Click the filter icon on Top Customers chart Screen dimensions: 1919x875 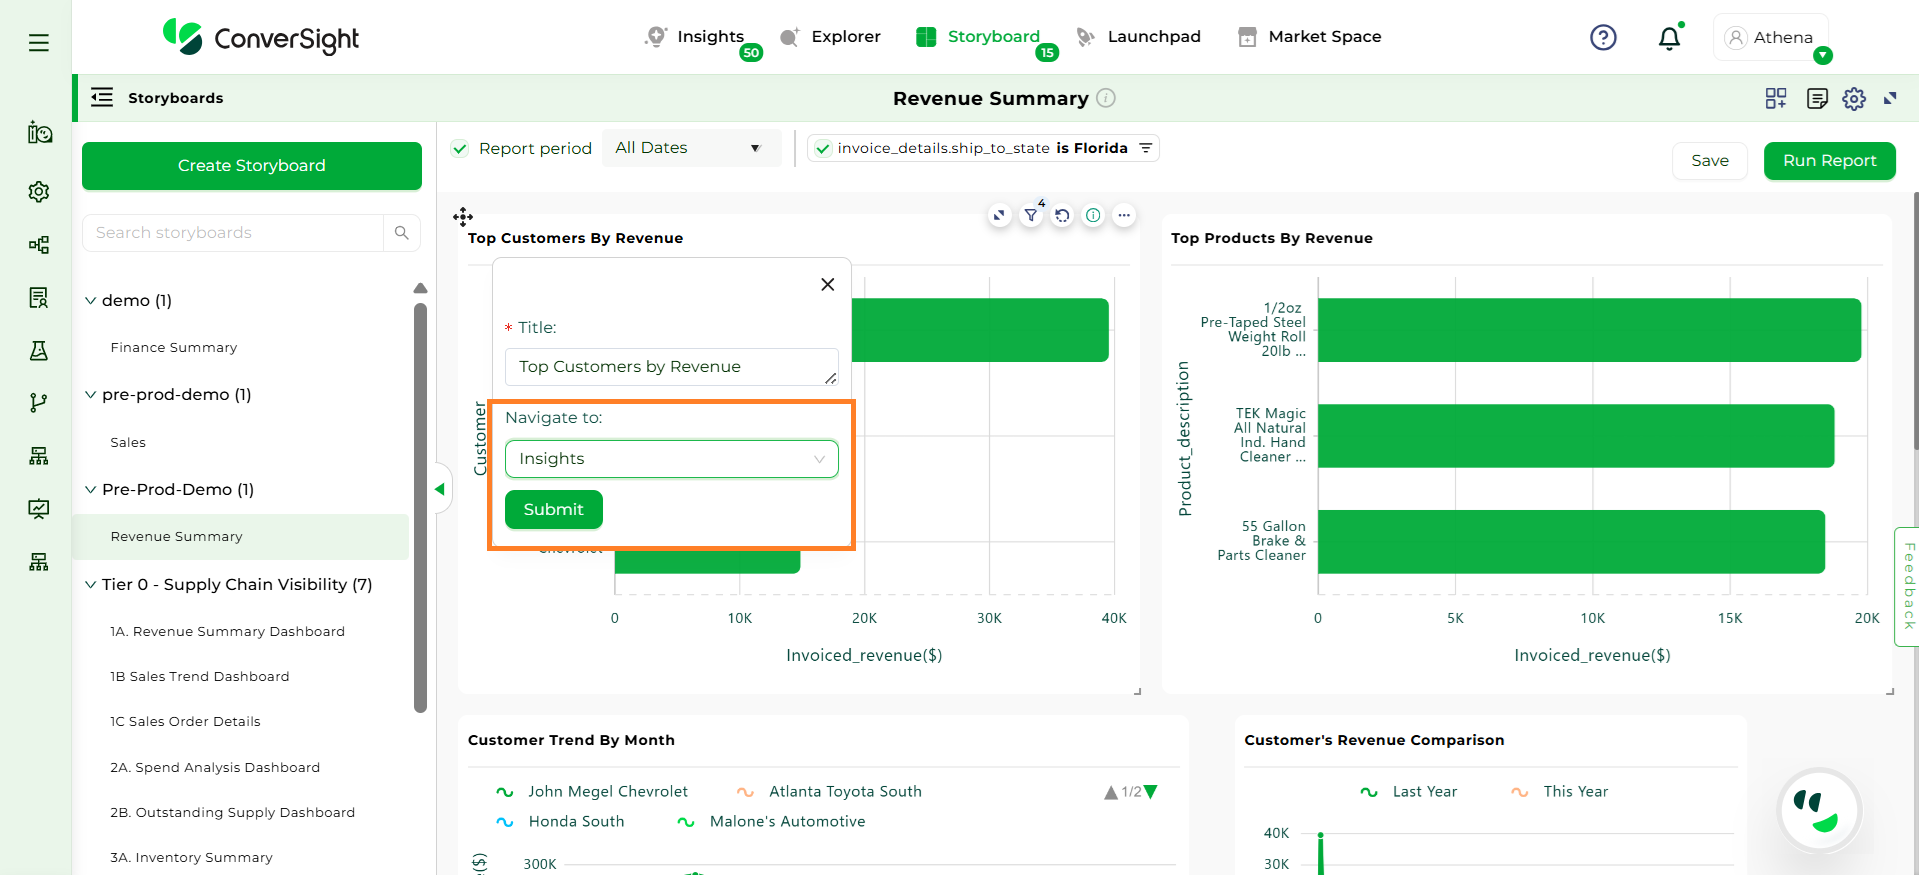(x=1031, y=215)
